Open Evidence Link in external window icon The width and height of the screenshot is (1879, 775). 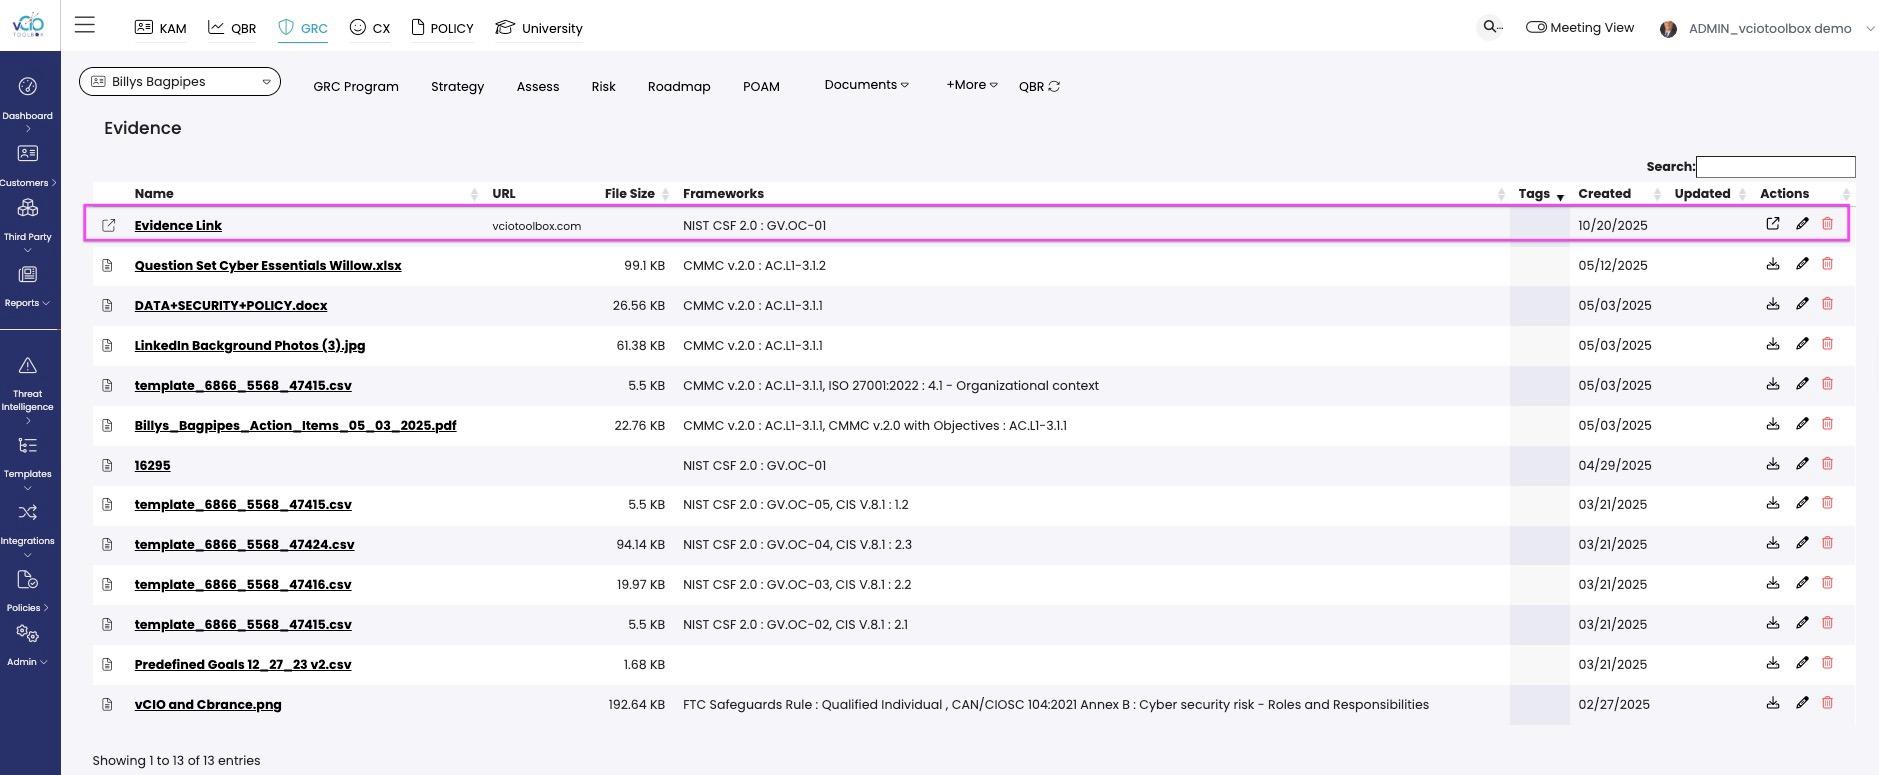pos(1772,224)
